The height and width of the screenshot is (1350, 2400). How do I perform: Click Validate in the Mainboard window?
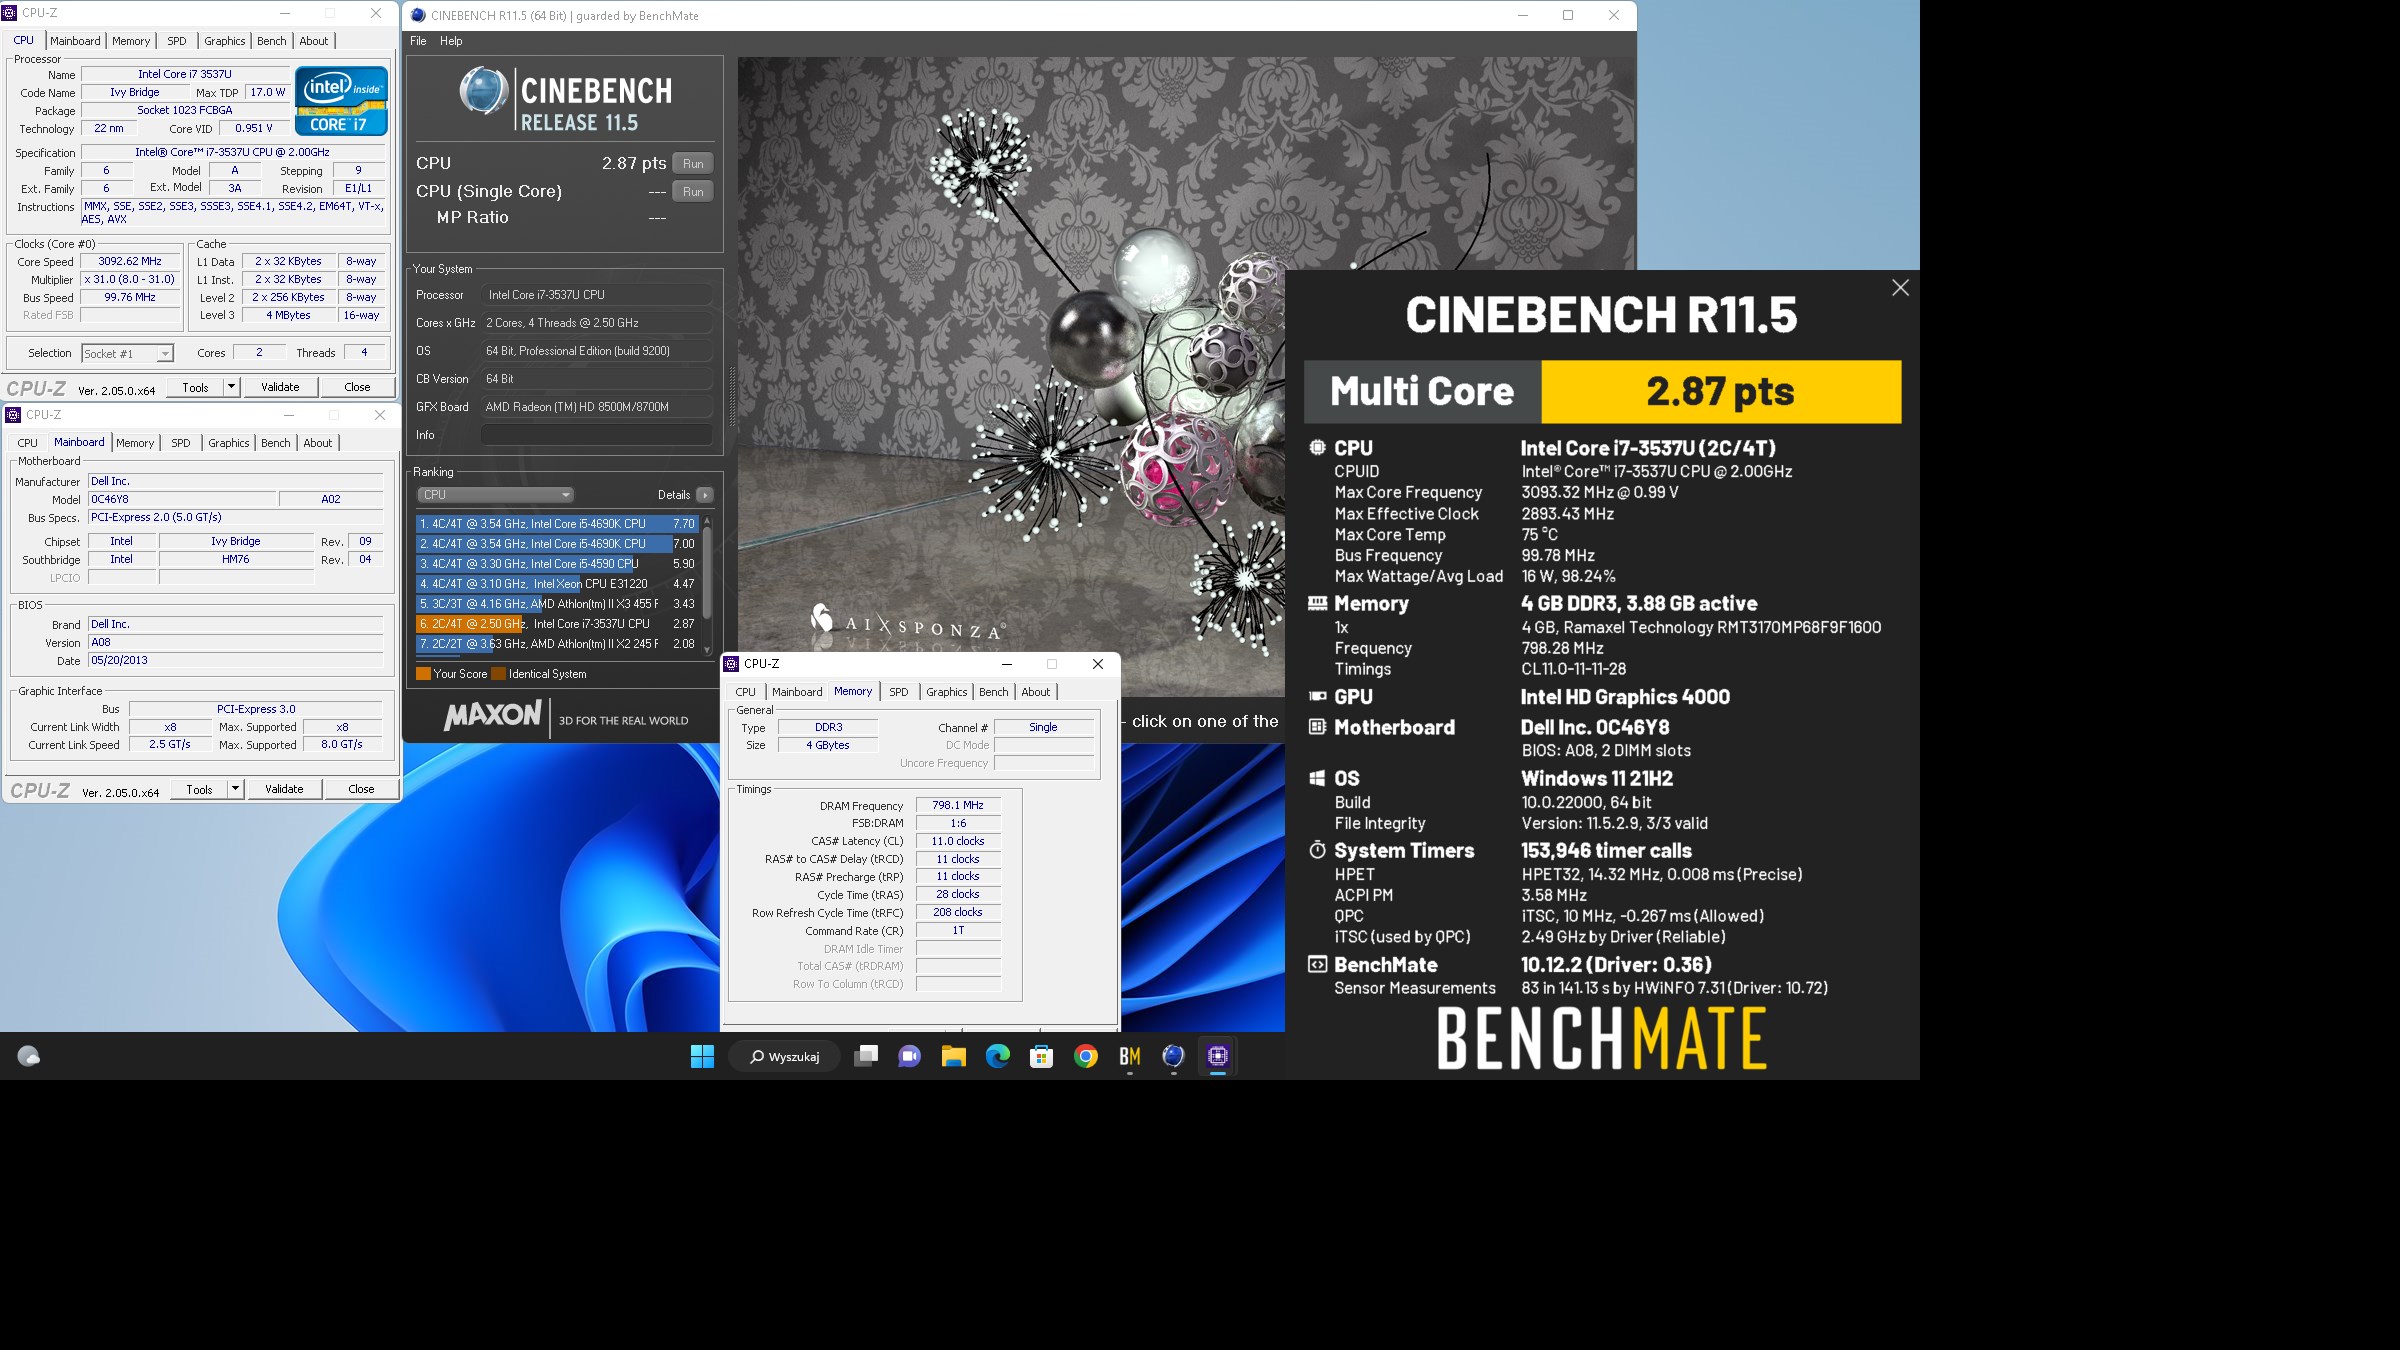click(284, 789)
